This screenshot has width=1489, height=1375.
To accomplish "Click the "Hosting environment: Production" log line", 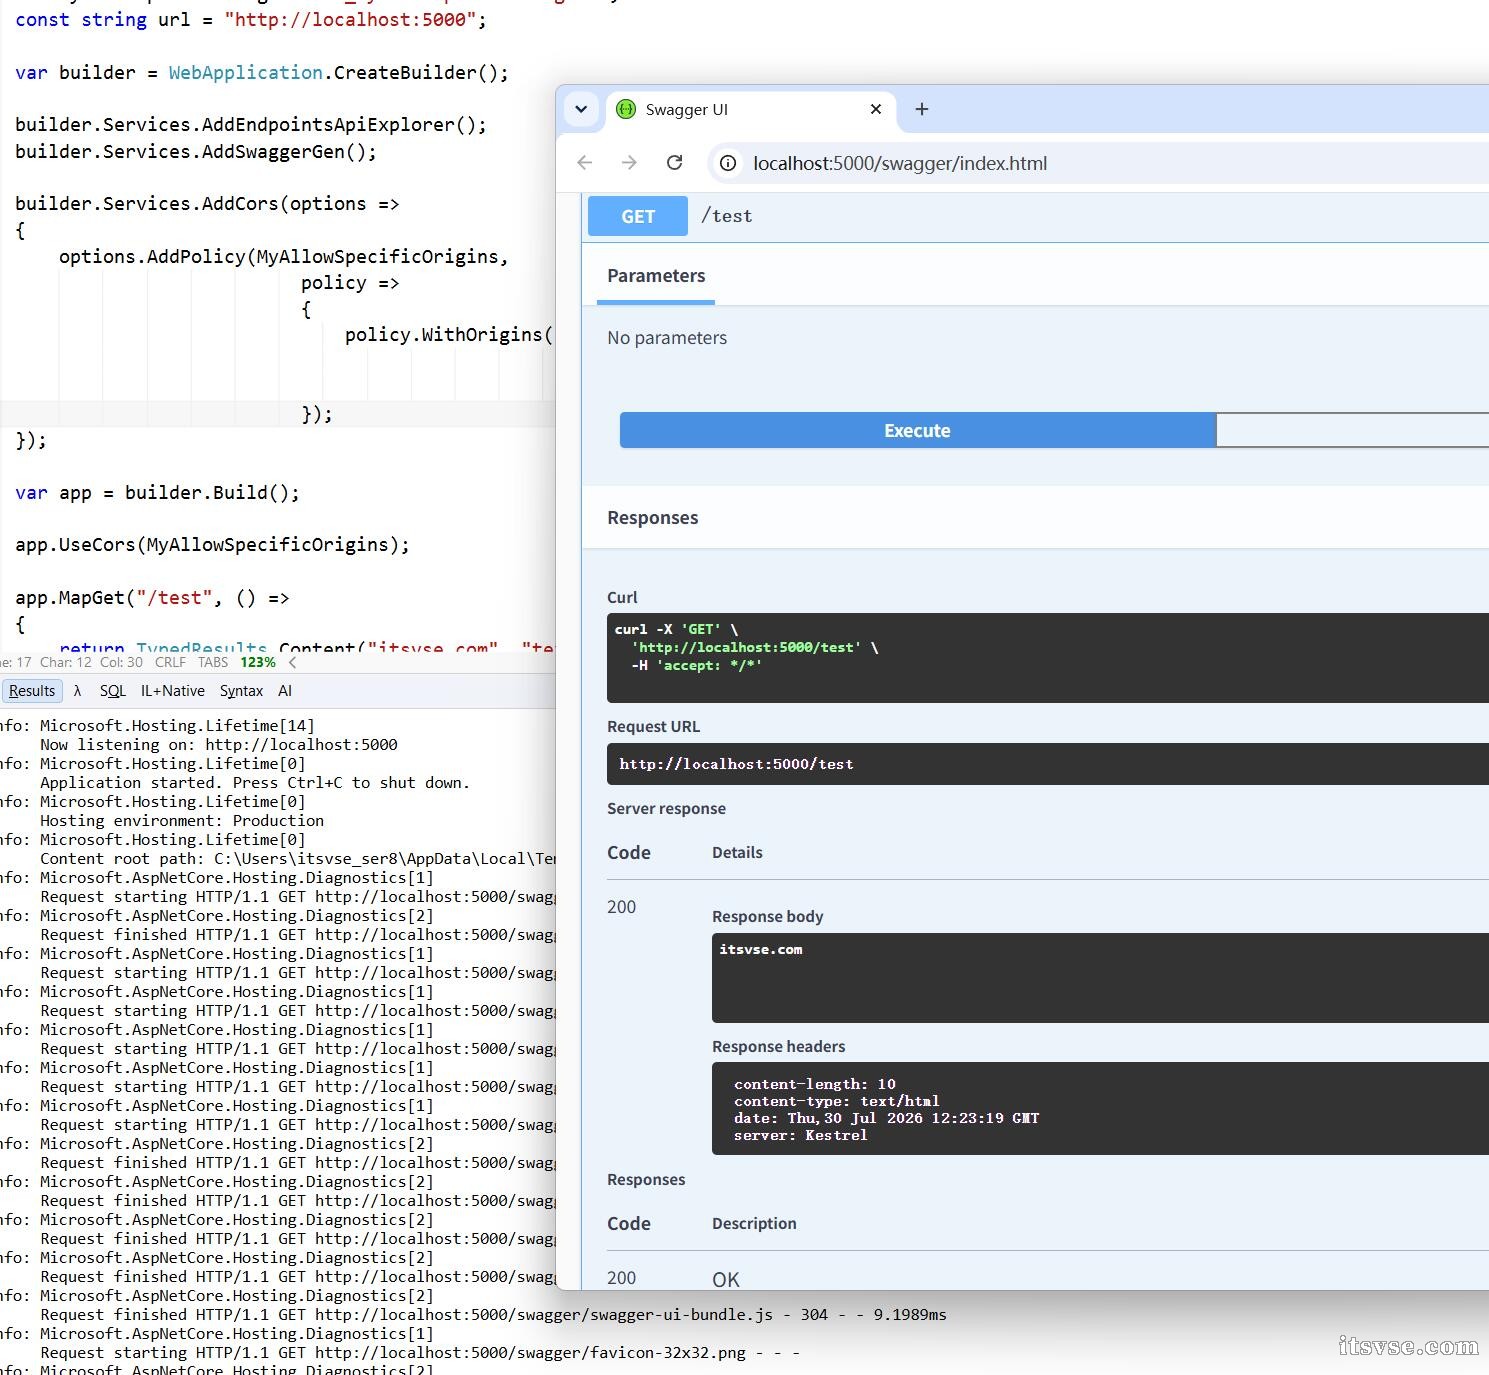I will point(182,821).
